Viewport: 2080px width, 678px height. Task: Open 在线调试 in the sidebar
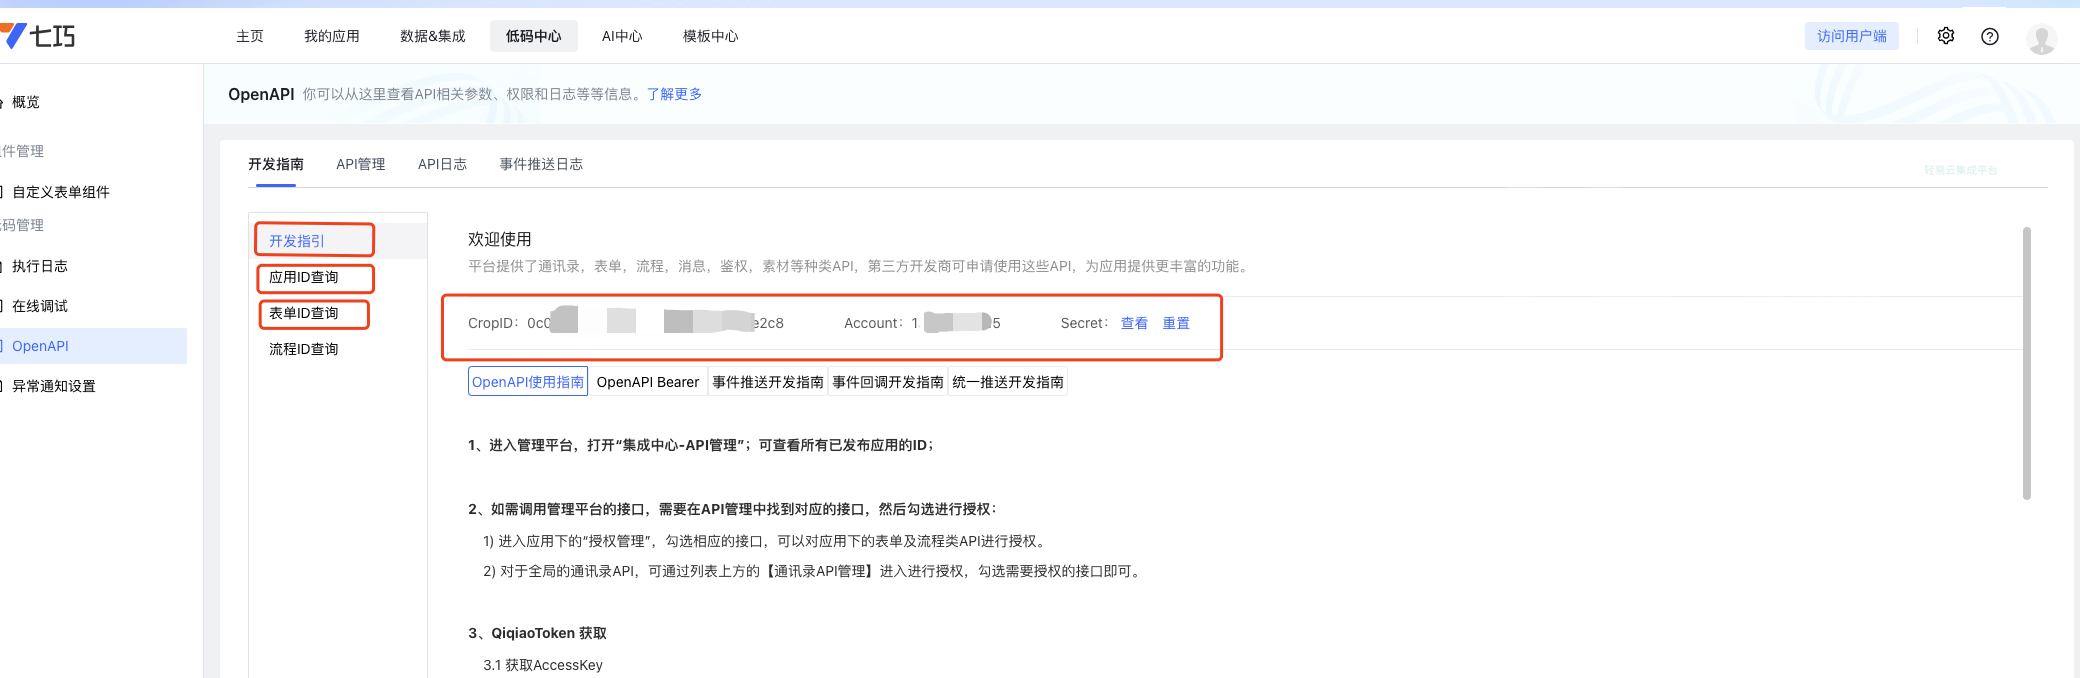coord(40,306)
